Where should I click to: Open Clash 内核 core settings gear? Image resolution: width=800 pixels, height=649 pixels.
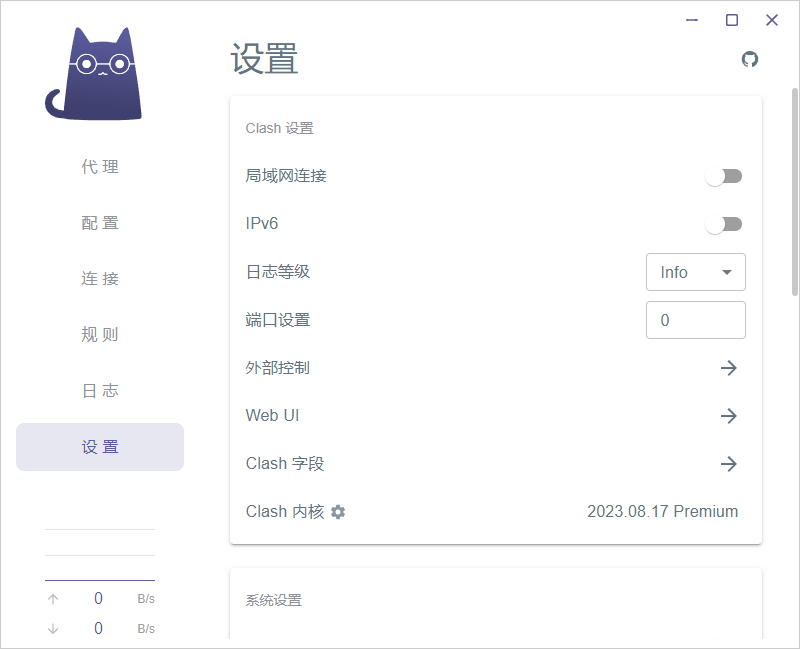(338, 512)
